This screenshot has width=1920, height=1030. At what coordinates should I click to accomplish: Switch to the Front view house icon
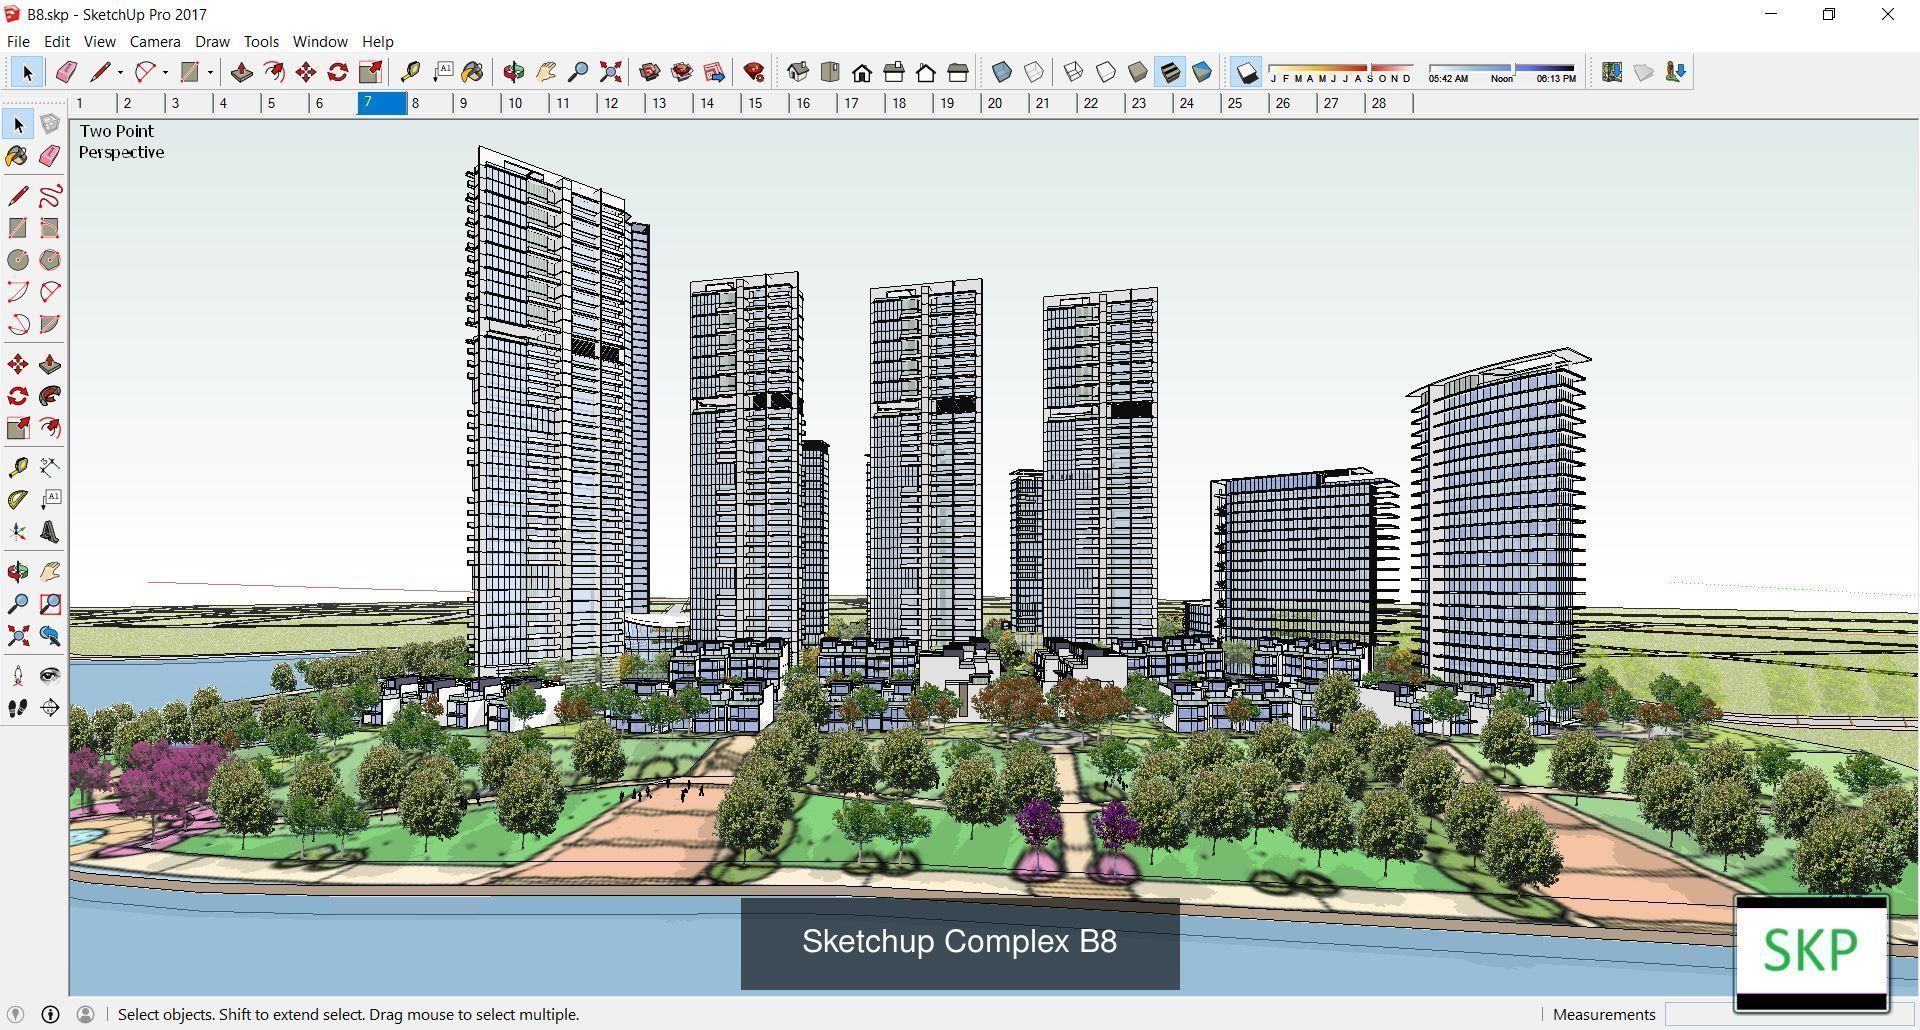click(862, 72)
